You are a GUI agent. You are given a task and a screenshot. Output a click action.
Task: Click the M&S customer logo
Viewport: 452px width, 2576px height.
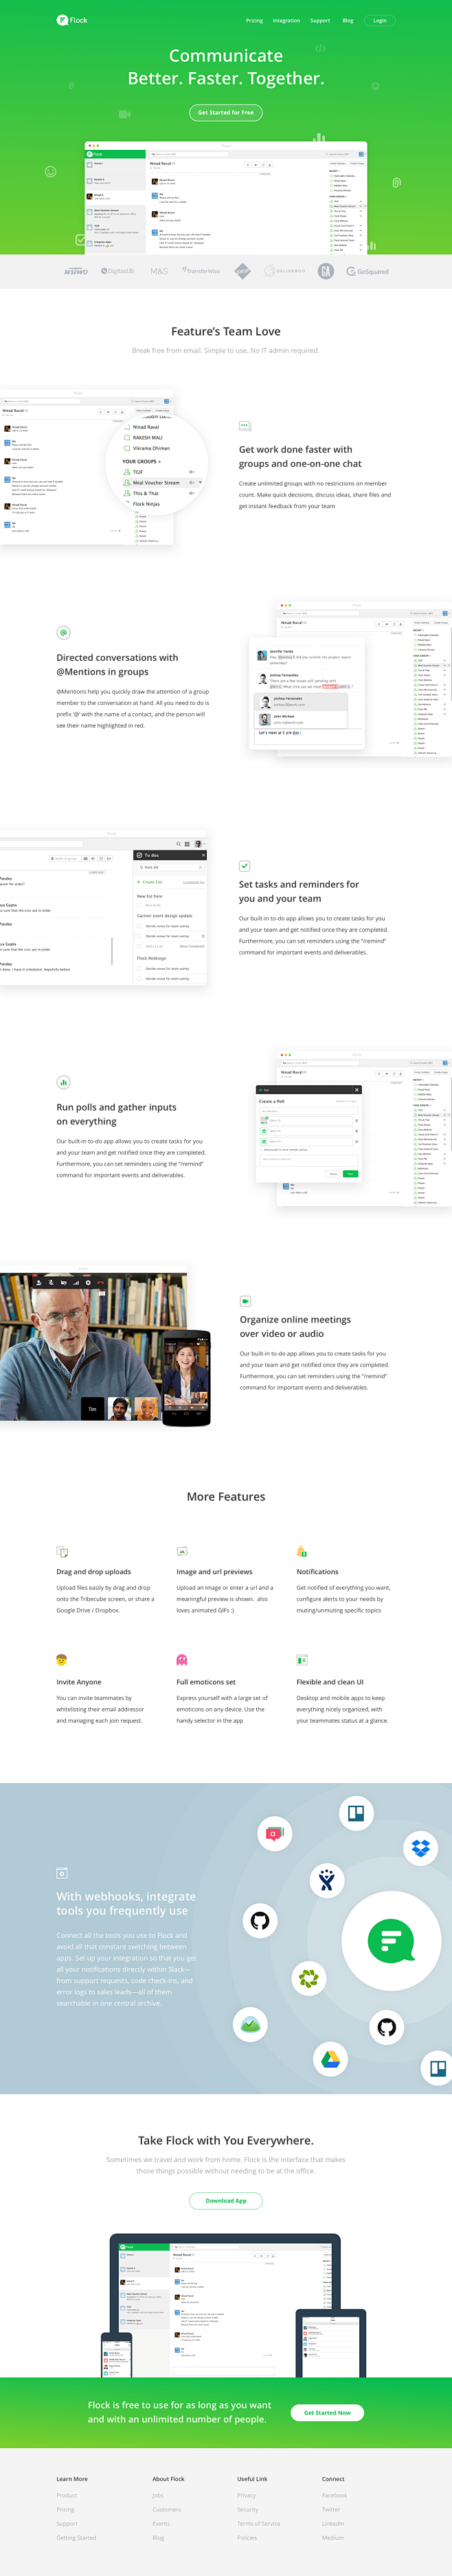(x=159, y=271)
